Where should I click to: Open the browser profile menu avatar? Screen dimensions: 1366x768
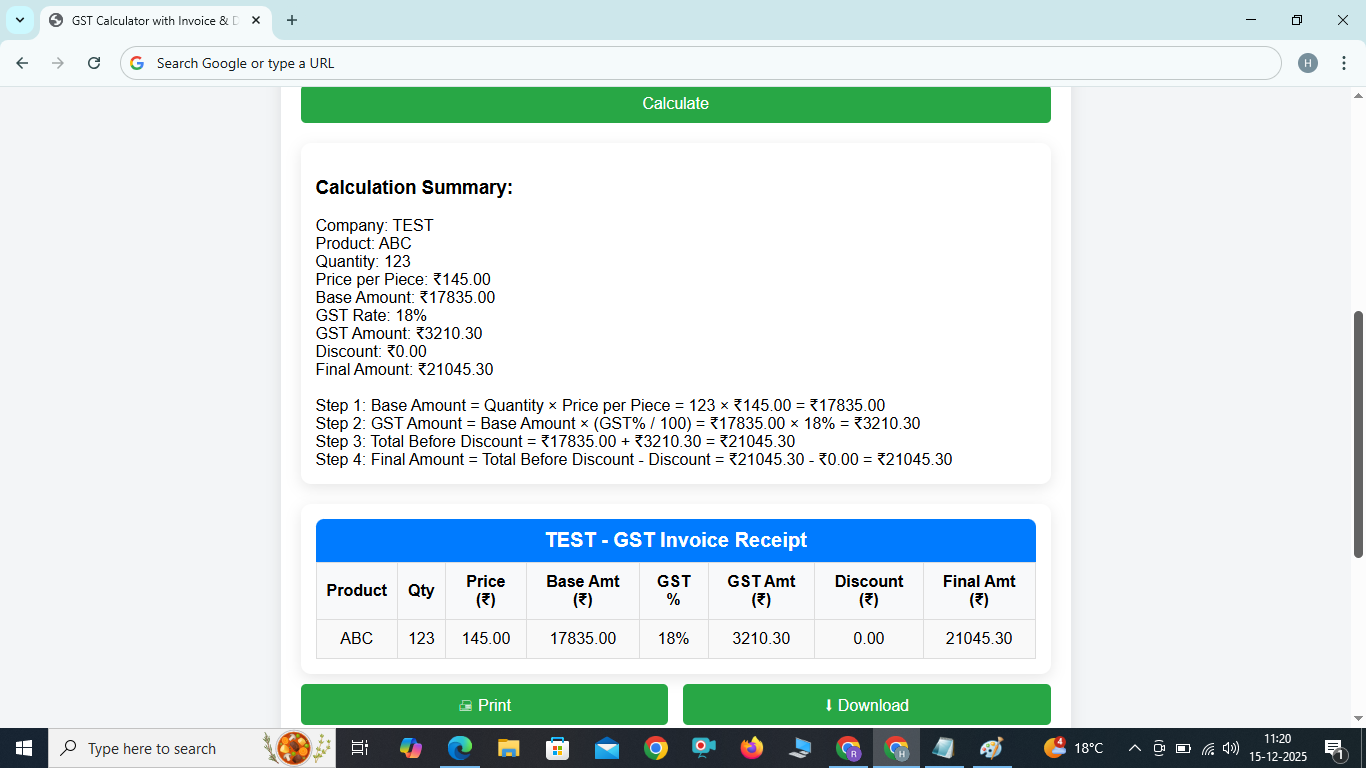point(1308,62)
